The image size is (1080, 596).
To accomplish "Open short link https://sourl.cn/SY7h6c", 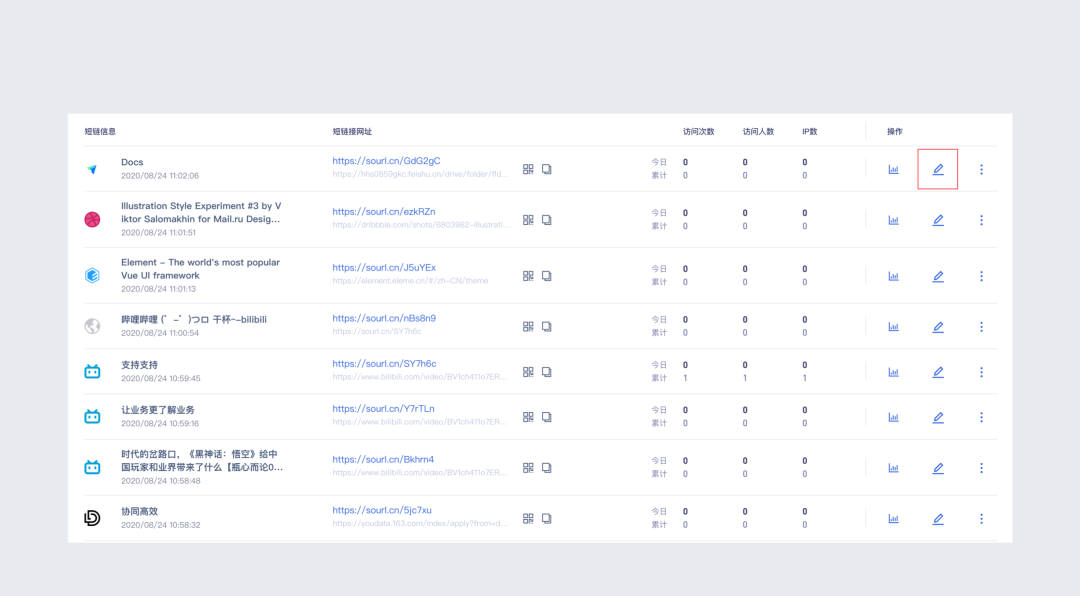I will coord(384,364).
